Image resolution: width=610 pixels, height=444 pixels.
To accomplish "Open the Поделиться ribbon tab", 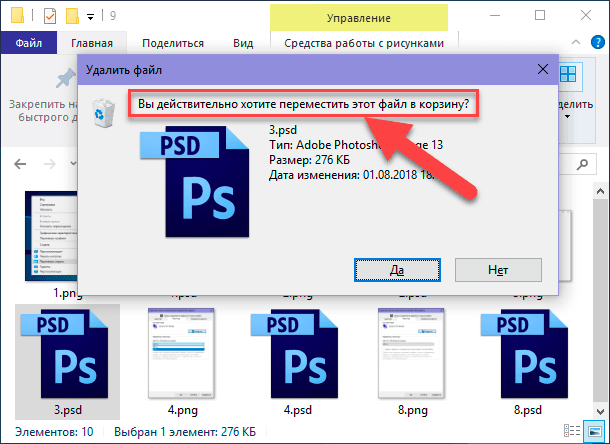I will (173, 43).
